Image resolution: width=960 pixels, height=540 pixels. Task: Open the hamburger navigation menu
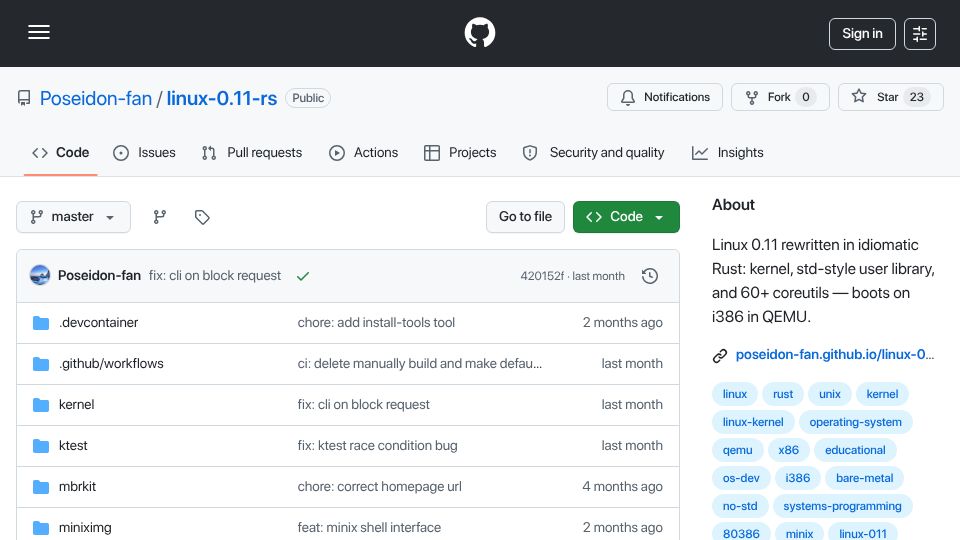tap(39, 32)
